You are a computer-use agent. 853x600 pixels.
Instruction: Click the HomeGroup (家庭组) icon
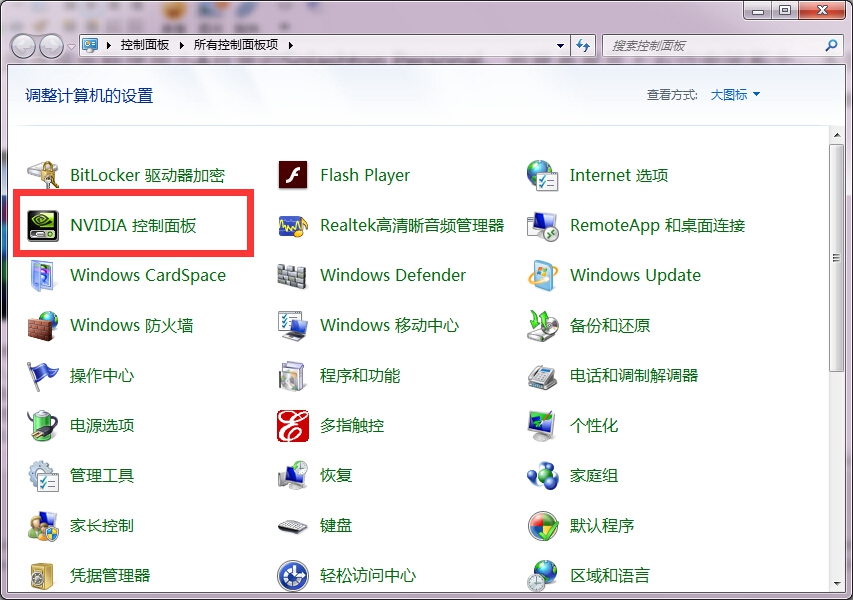542,475
